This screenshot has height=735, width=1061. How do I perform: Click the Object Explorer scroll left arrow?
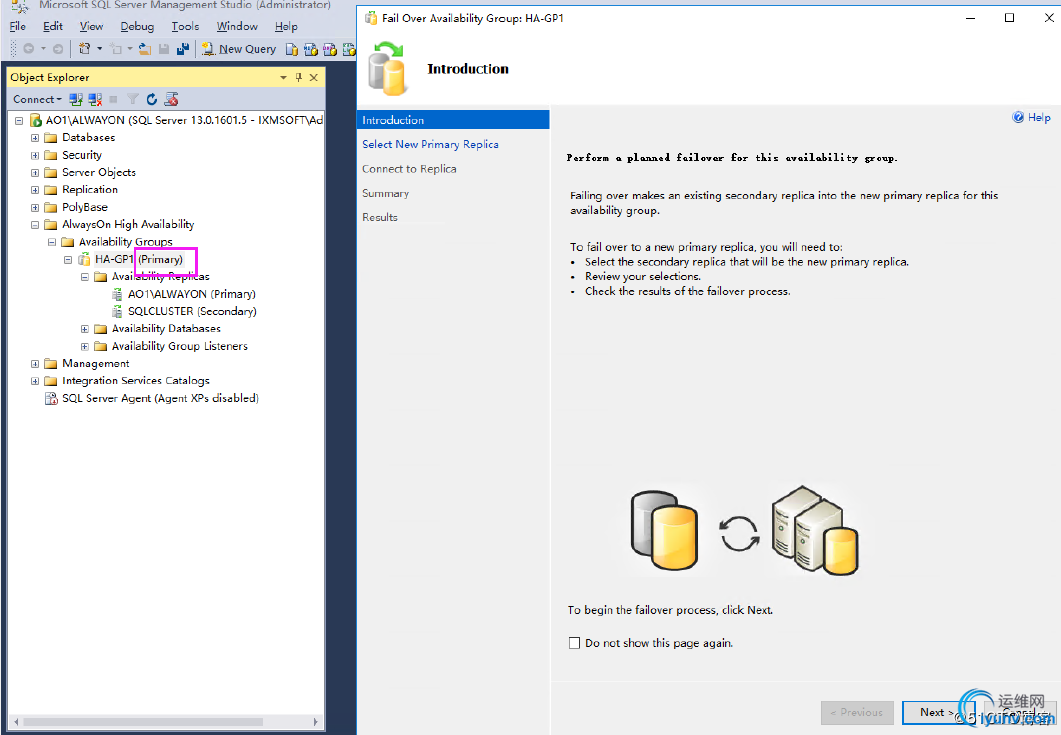click(16, 721)
